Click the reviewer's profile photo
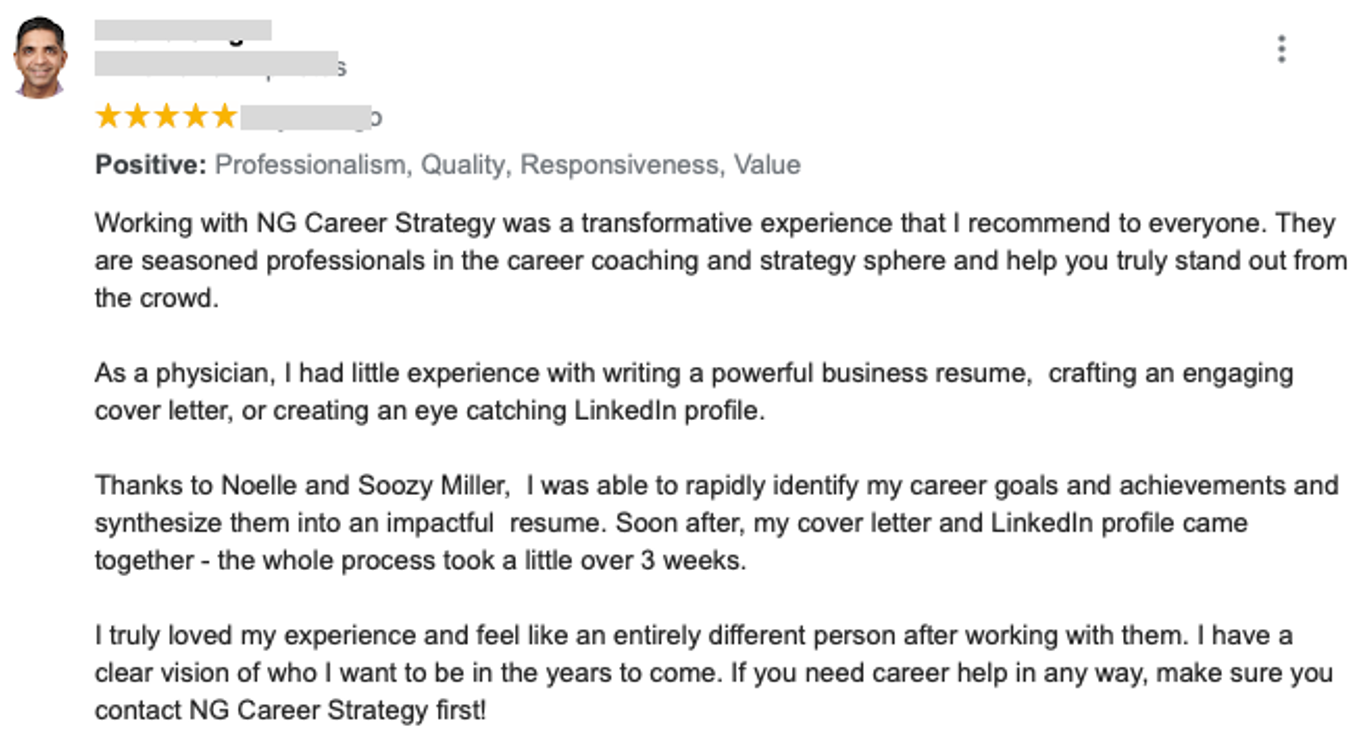Image resolution: width=1362 pixels, height=739 pixels. (x=40, y=57)
